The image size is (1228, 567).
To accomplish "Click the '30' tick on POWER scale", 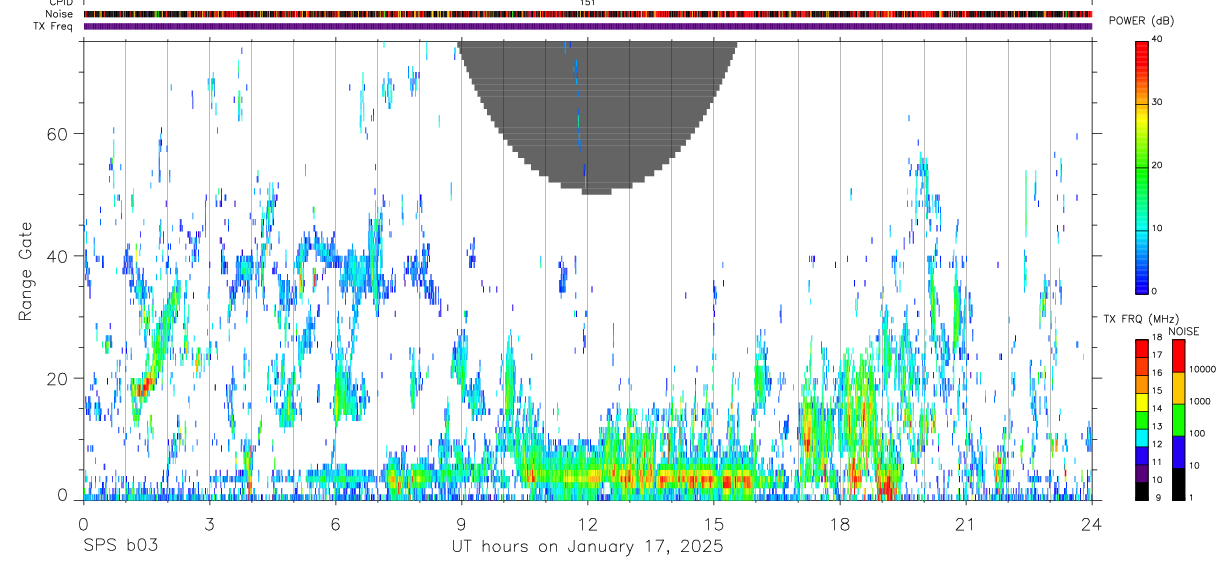I will tap(1158, 103).
